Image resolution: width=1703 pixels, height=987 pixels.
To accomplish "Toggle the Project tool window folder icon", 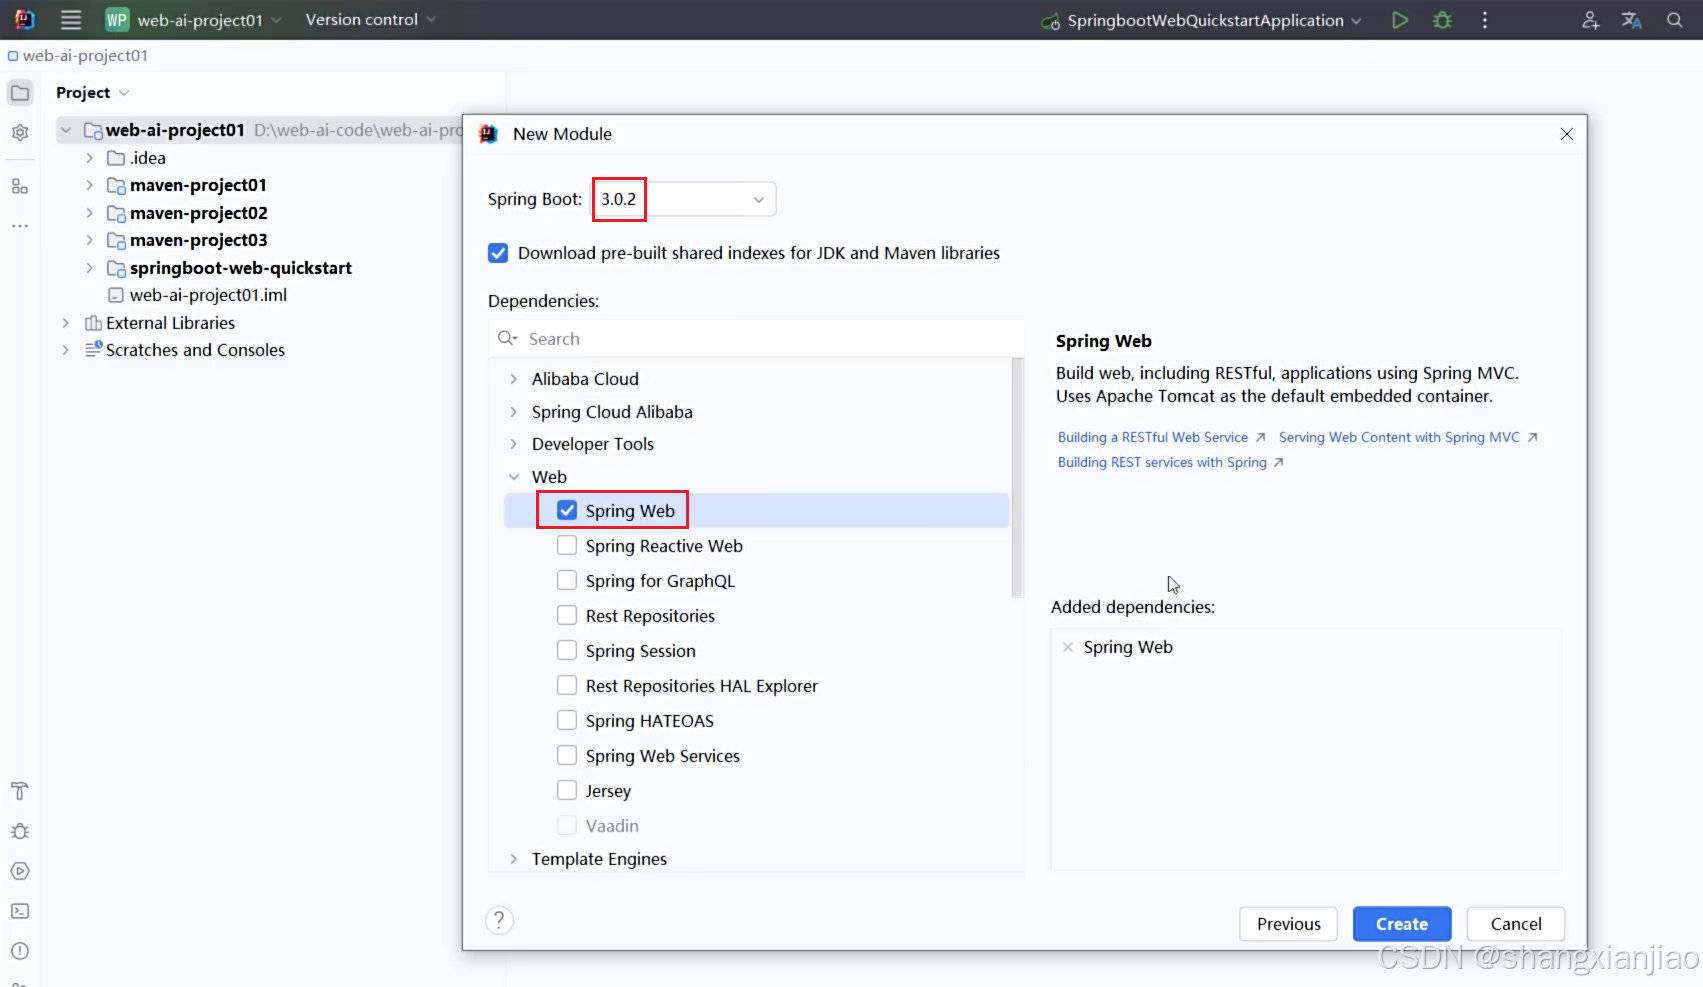I will [20, 93].
